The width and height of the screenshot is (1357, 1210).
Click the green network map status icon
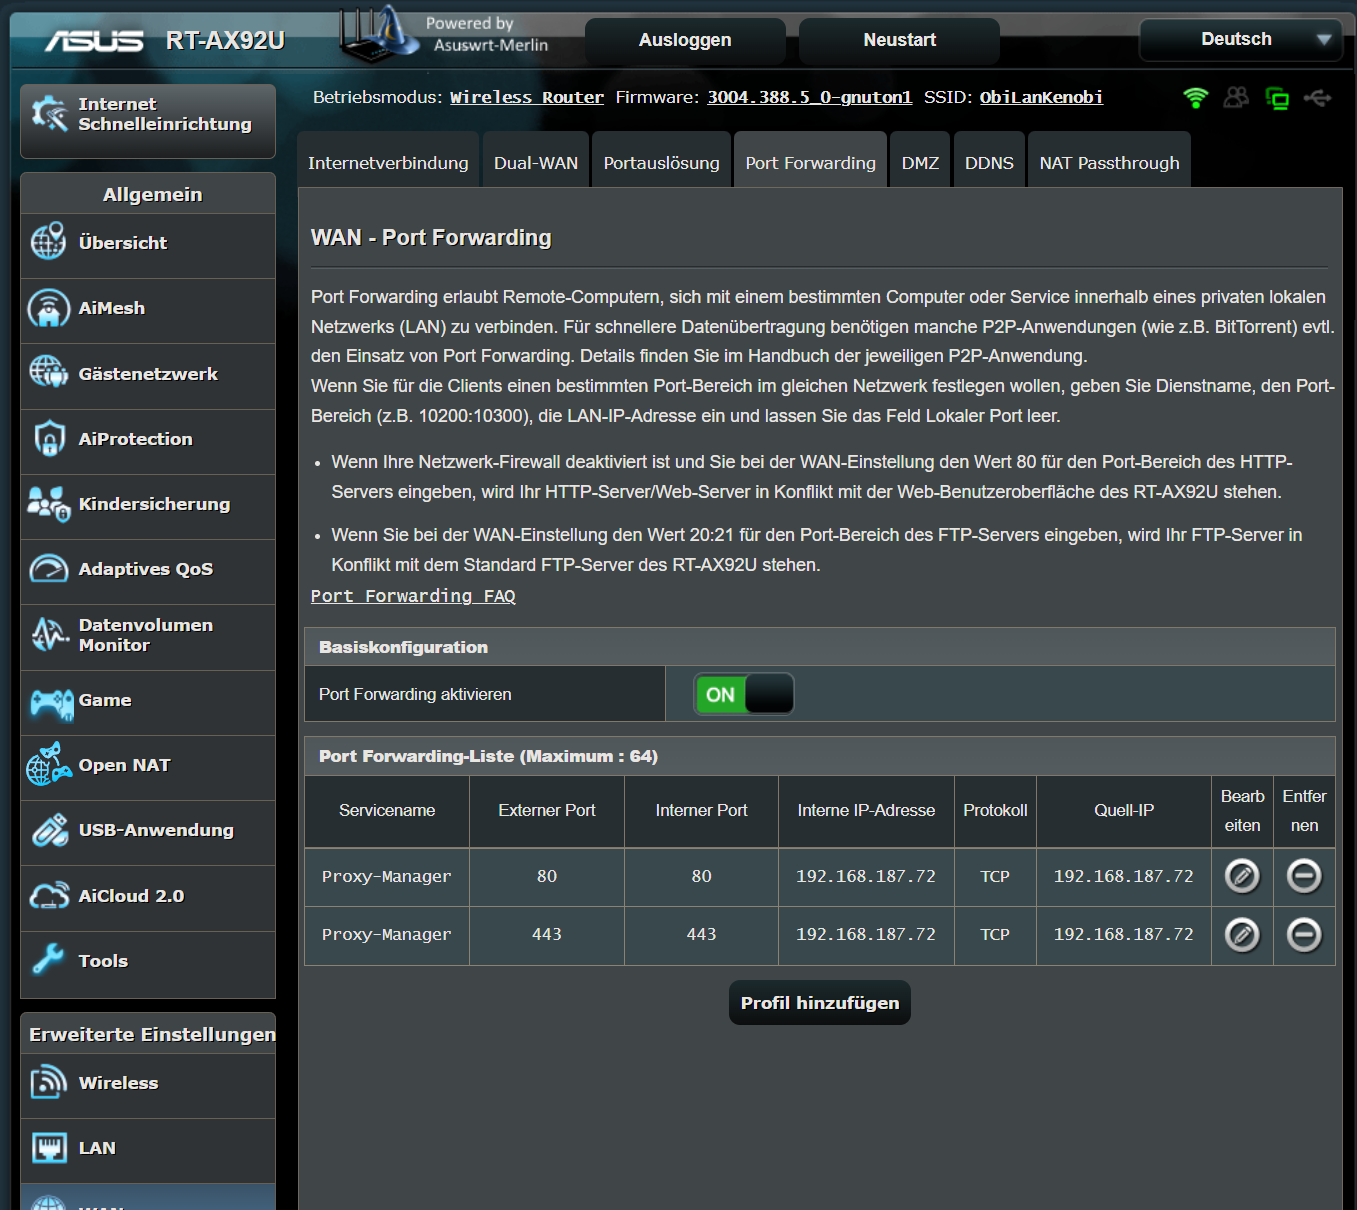[x=1277, y=98]
